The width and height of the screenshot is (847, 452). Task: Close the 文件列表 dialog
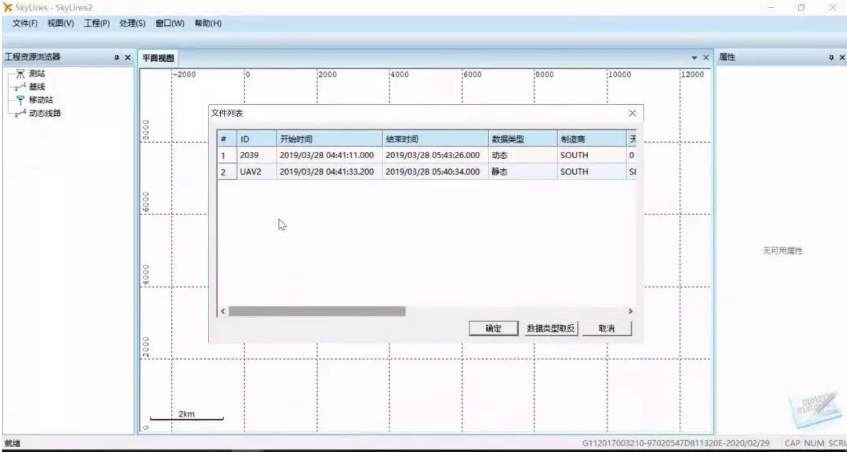[x=632, y=114]
